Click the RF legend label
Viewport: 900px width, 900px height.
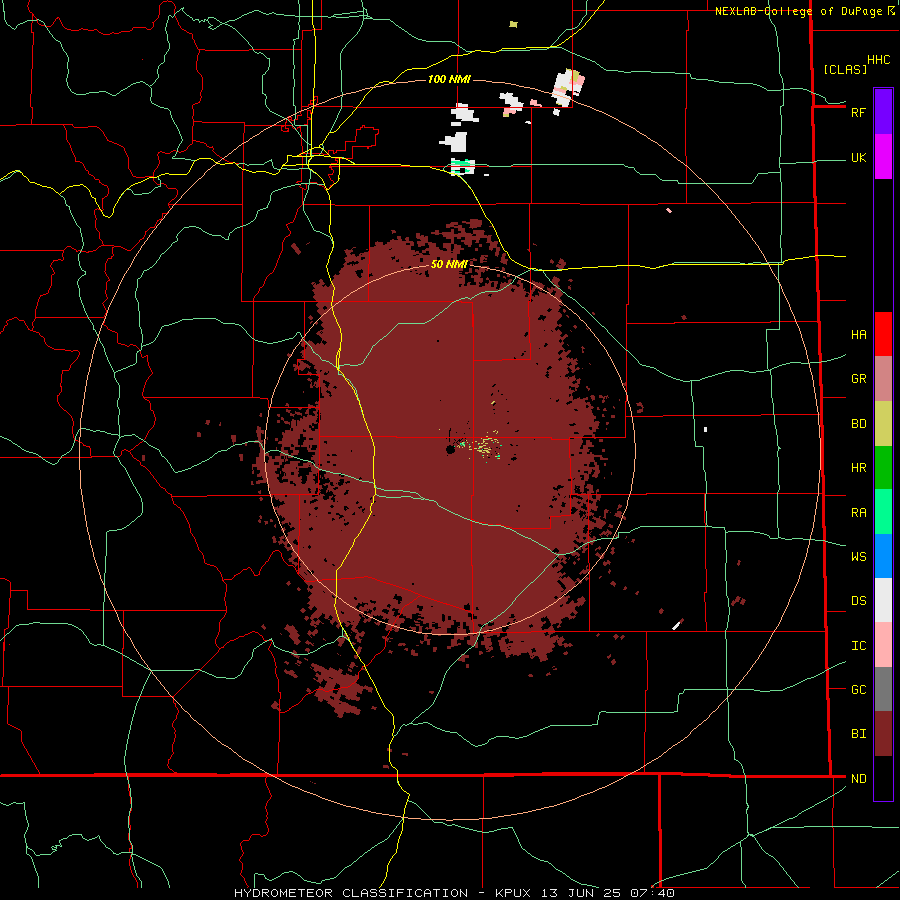pyautogui.click(x=858, y=112)
